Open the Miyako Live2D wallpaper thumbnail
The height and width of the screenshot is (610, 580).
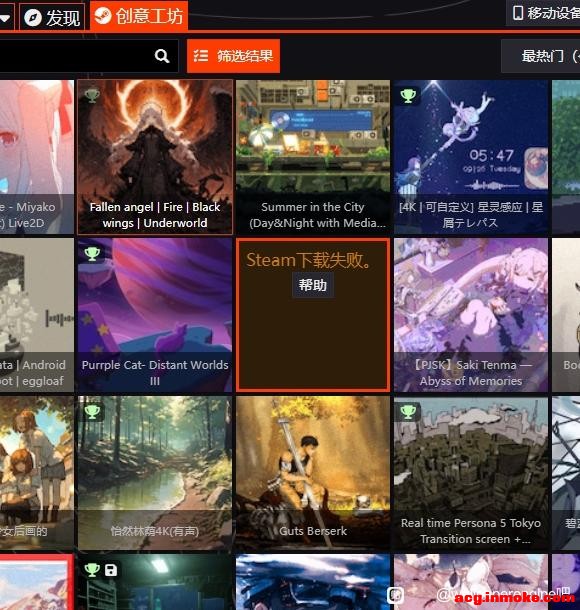(37, 157)
